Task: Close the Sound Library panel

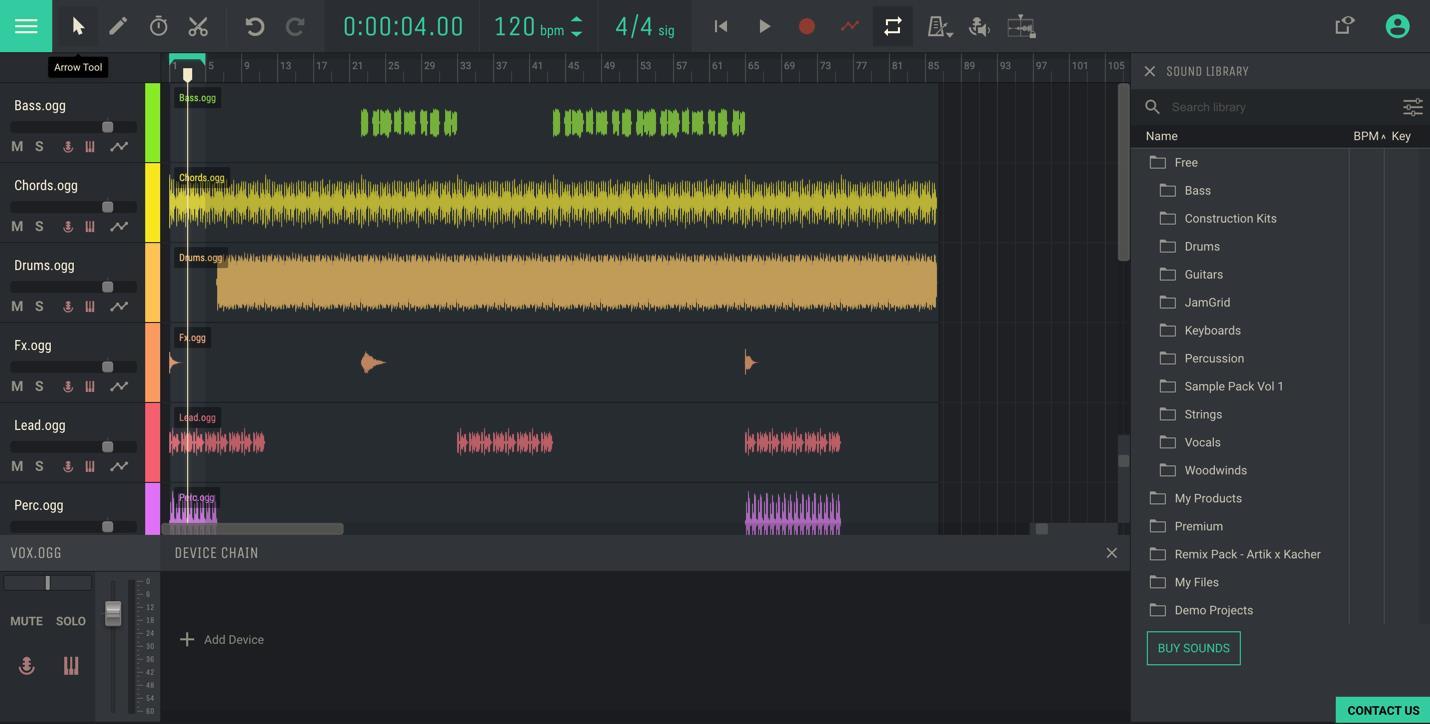Action: point(1149,71)
